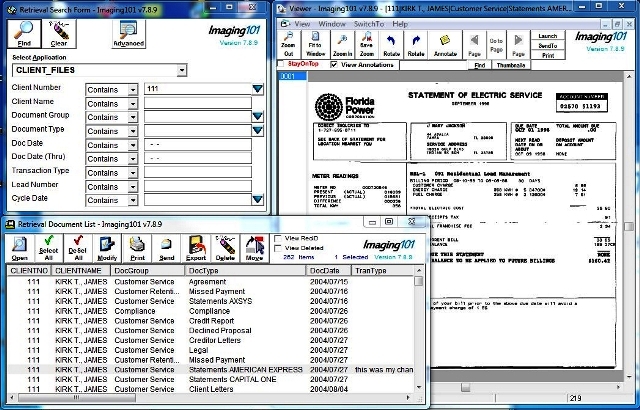Sort by the DocType column header
640x410 pixels.
point(245,270)
